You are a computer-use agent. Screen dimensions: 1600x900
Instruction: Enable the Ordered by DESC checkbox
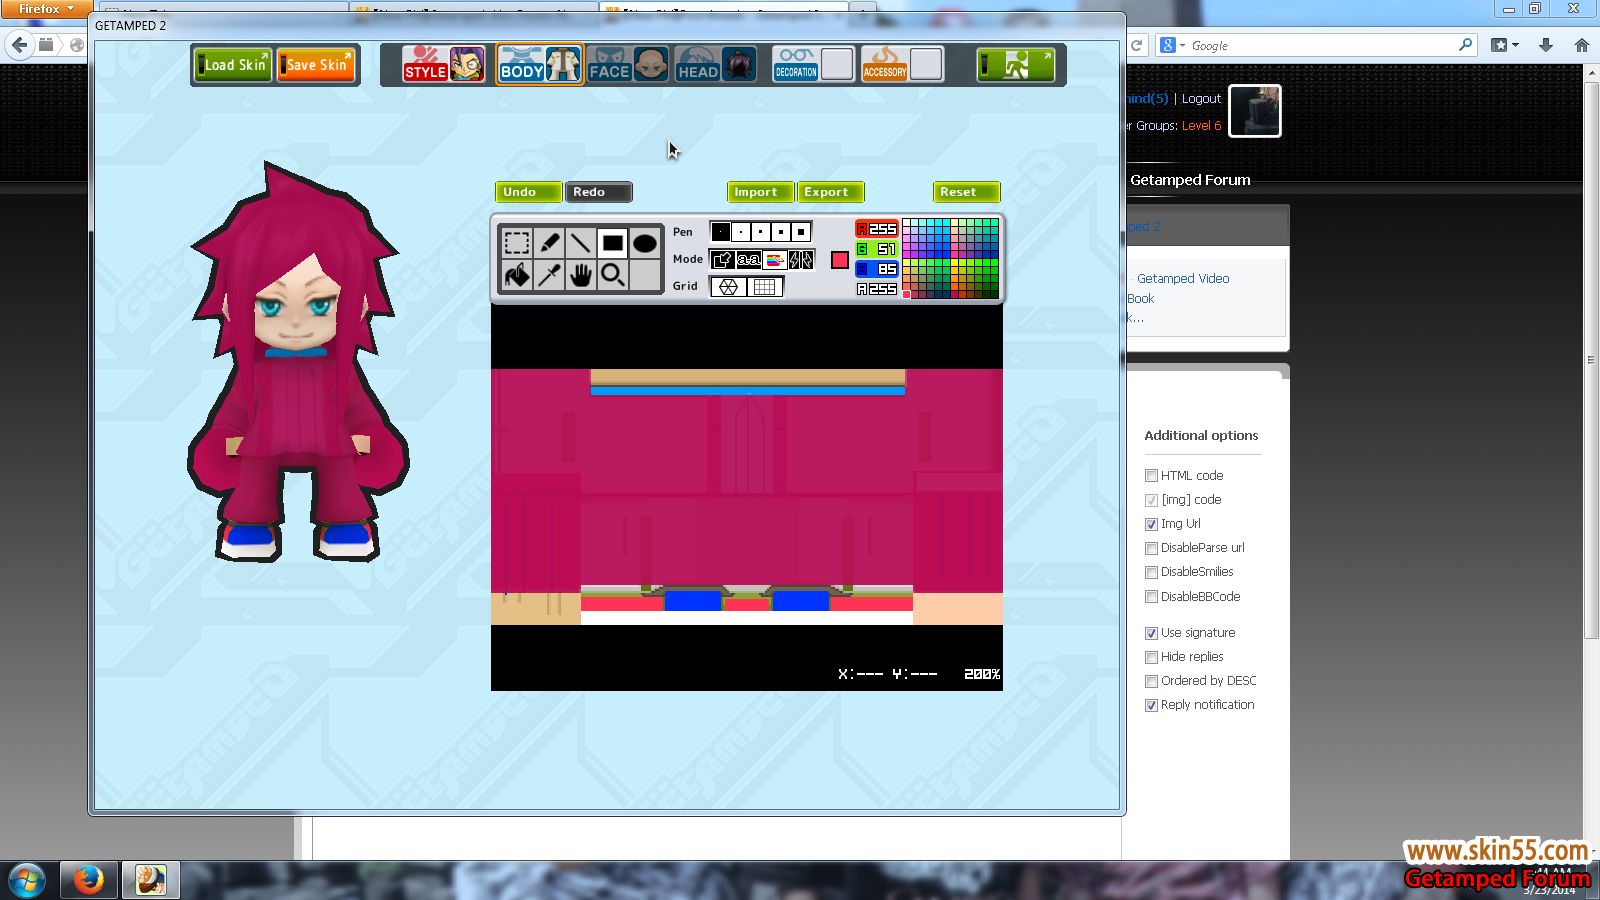coord(1151,681)
